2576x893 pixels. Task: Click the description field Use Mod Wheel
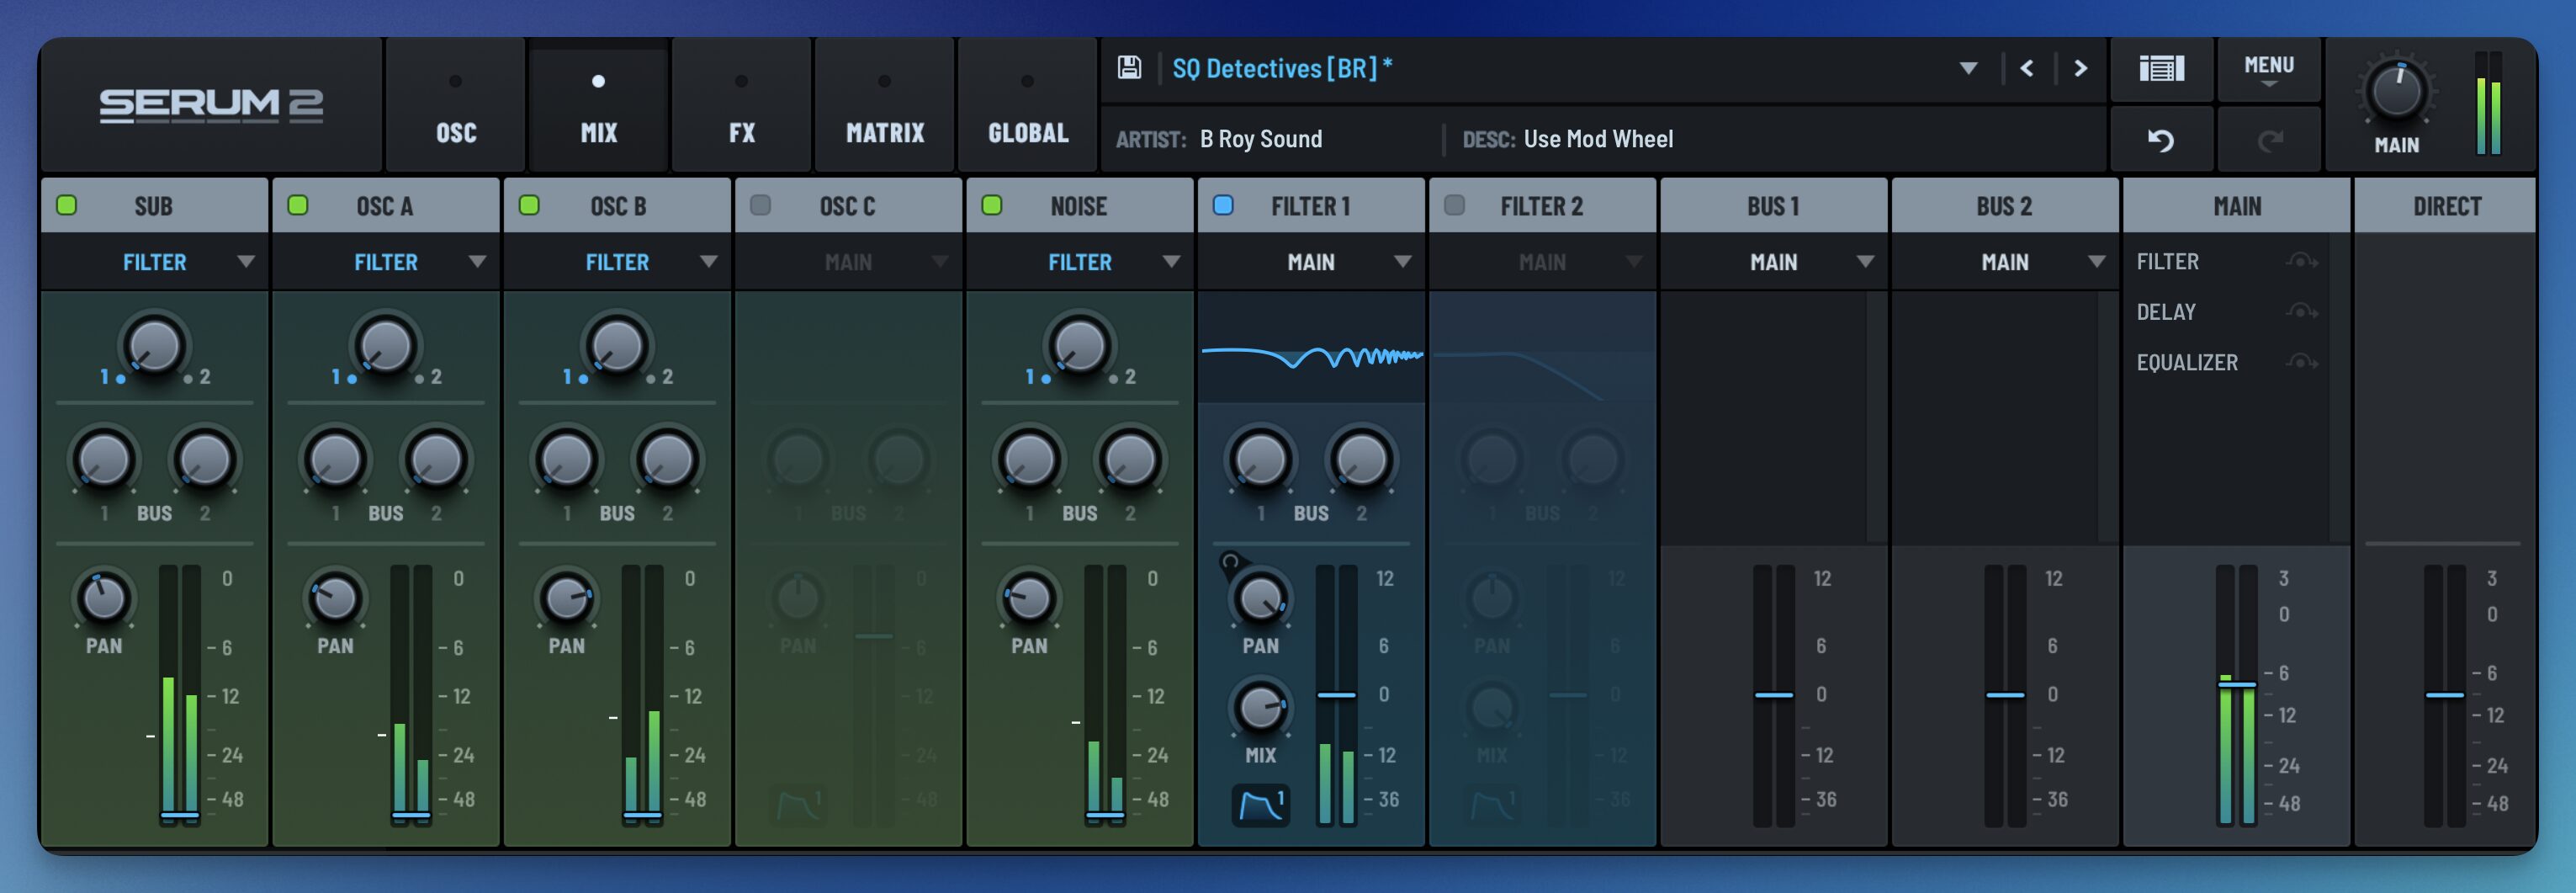[x=1598, y=139]
